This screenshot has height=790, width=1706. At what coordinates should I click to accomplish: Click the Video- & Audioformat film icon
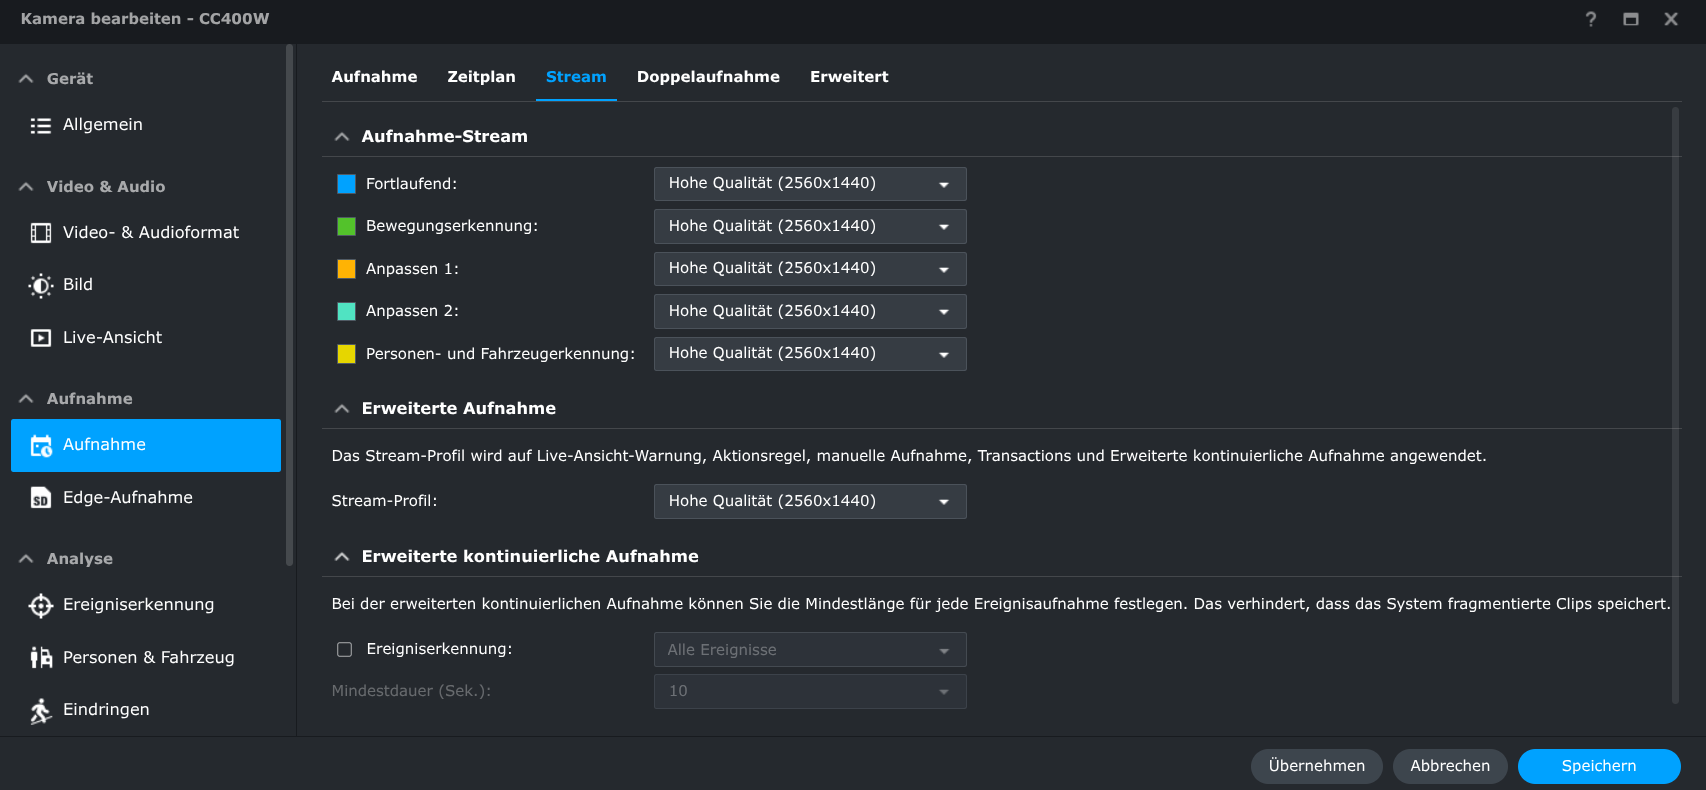pos(40,233)
